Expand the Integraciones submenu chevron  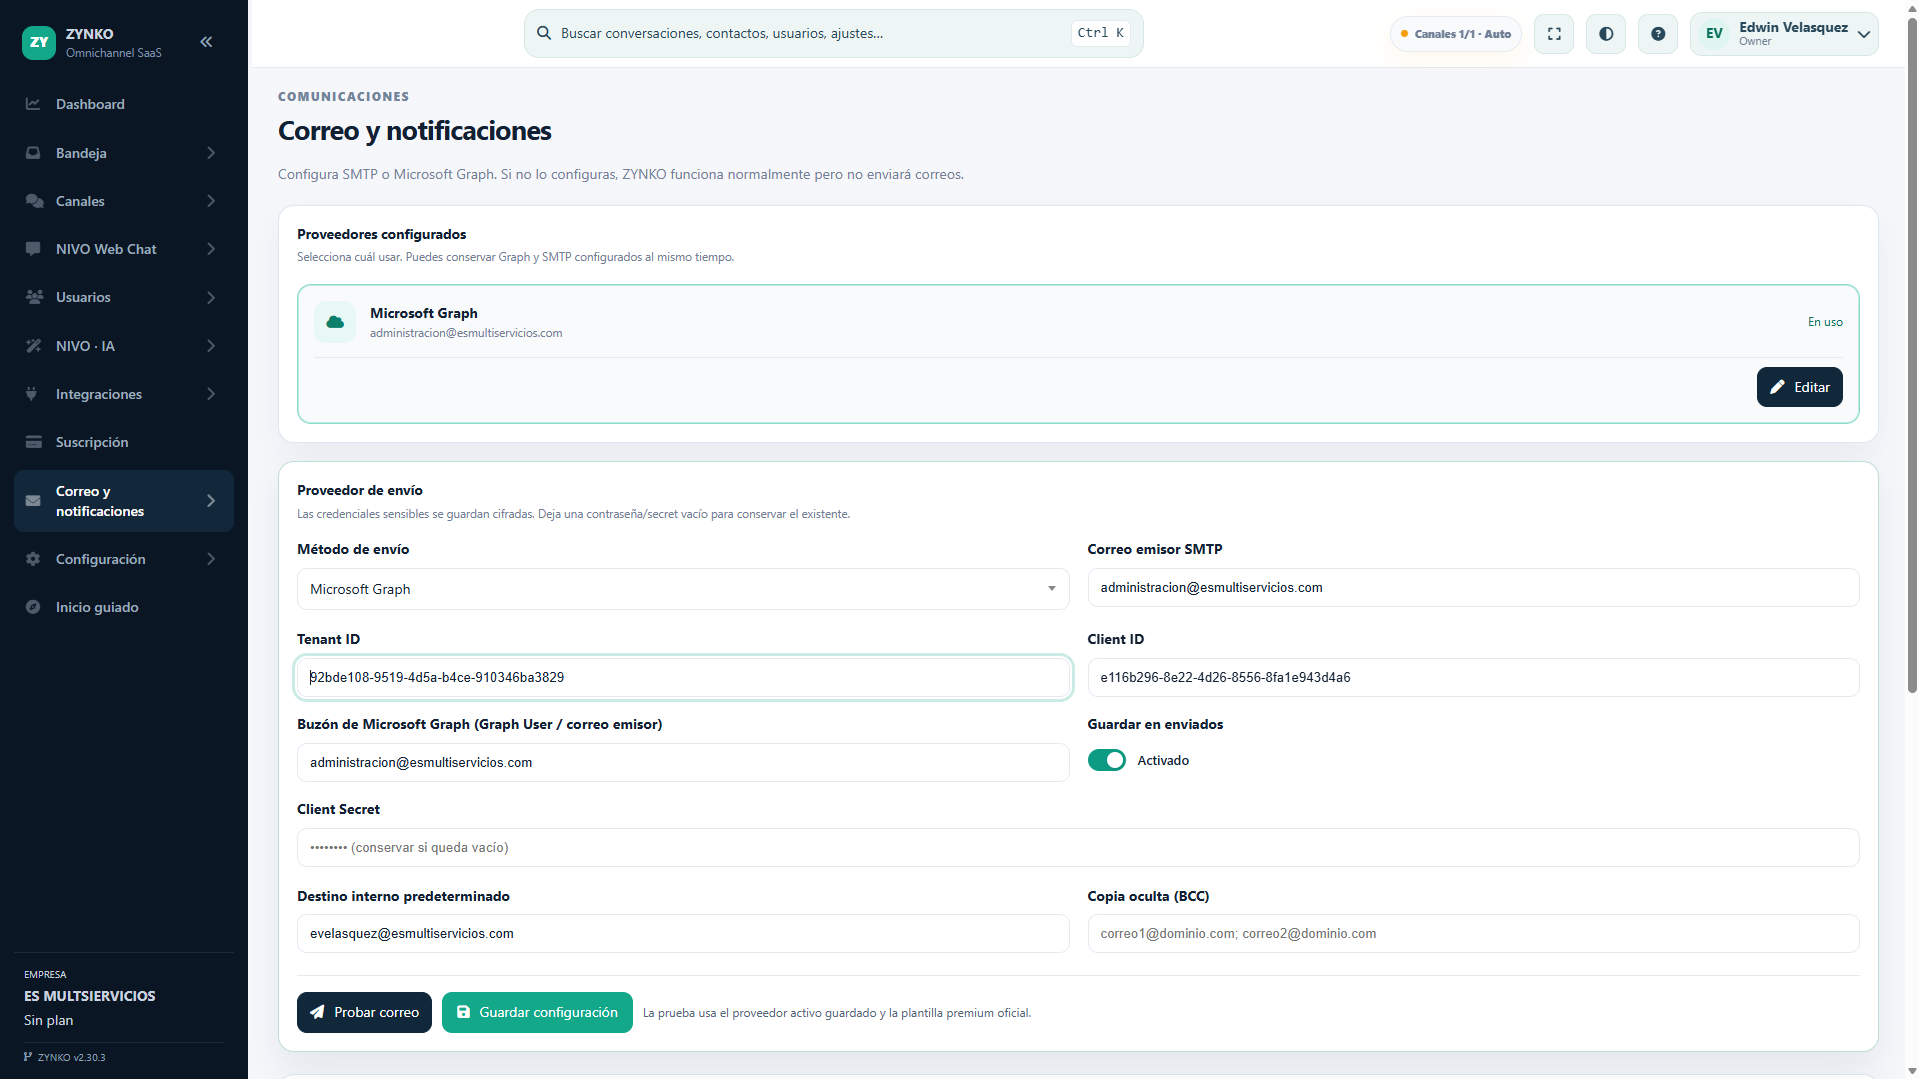(211, 394)
